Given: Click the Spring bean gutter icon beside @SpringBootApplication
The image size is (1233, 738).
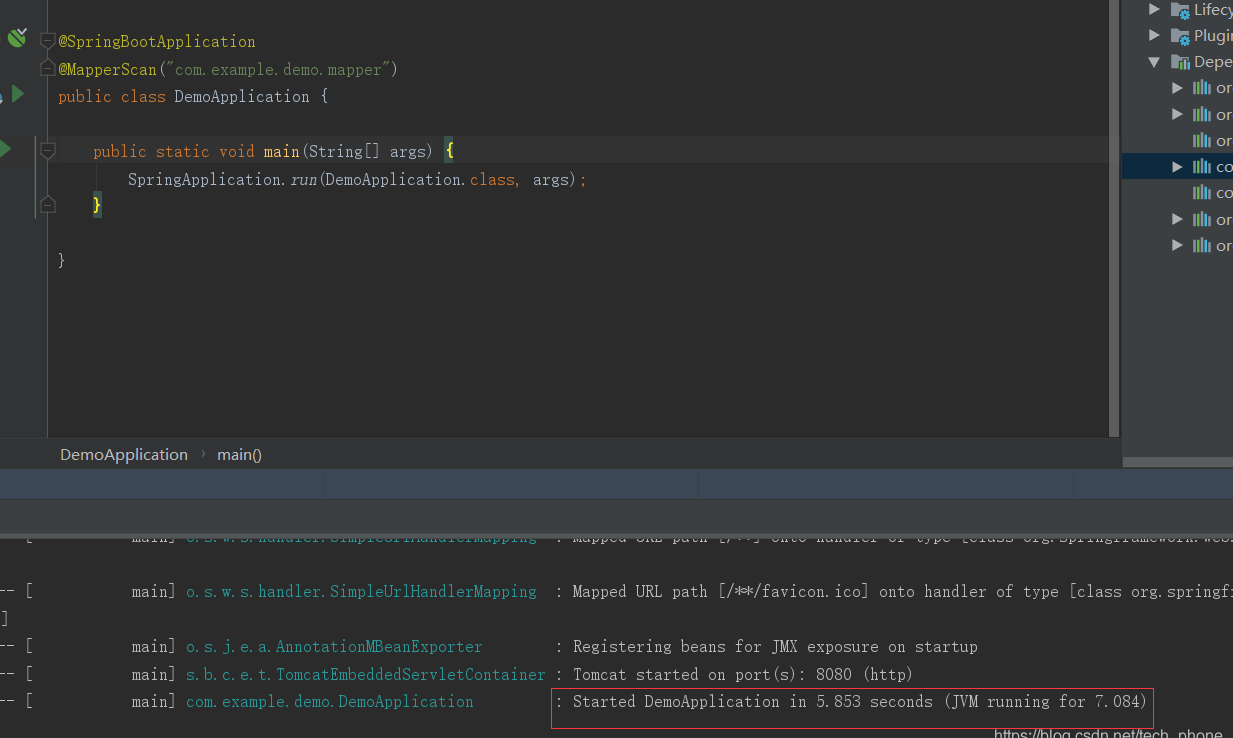Looking at the screenshot, I should [17, 38].
